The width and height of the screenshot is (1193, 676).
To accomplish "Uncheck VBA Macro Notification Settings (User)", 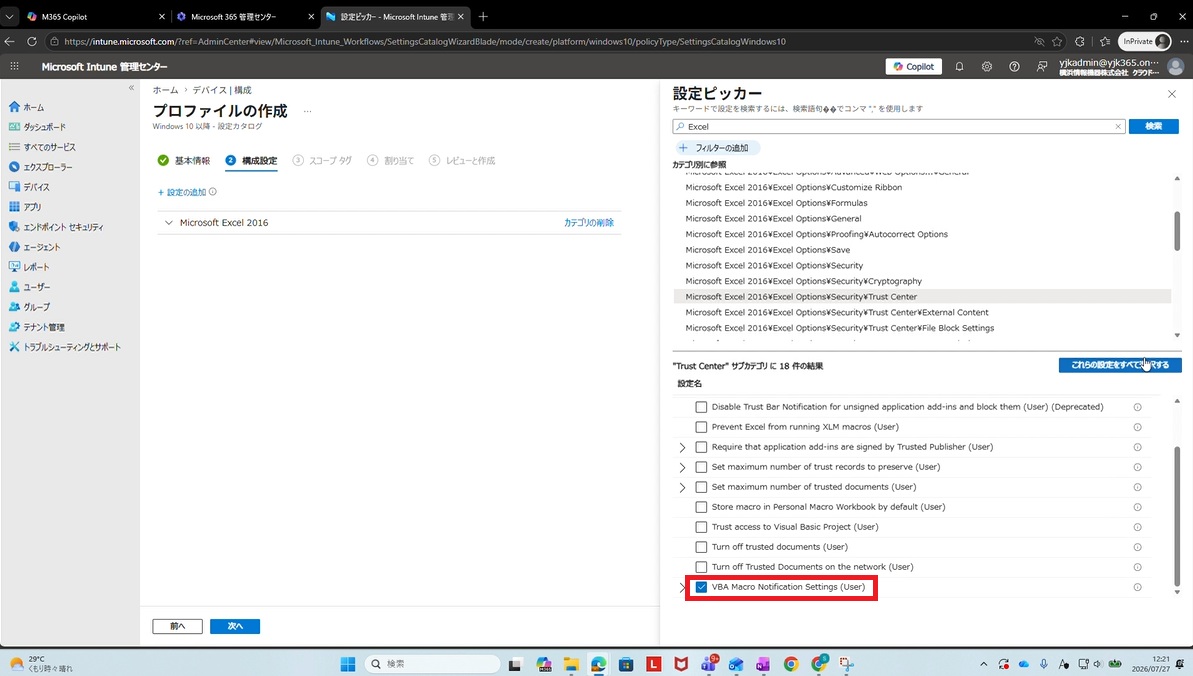I will click(701, 587).
